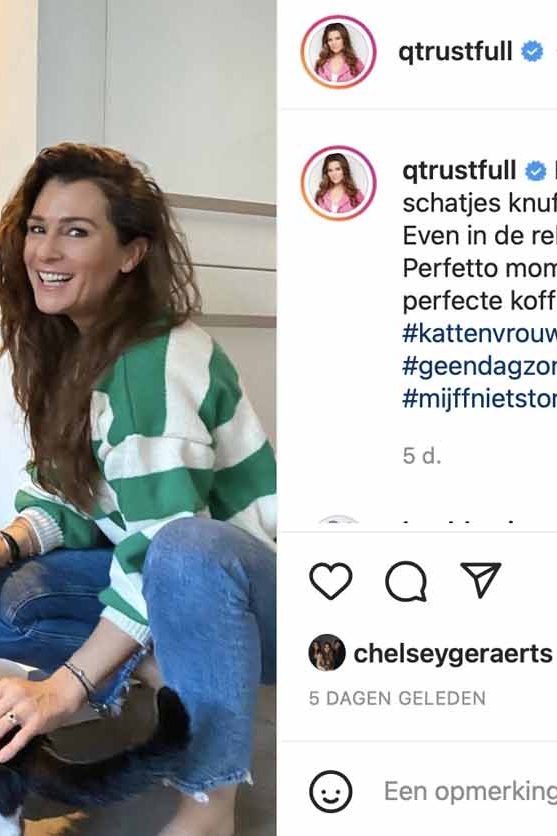The image size is (557, 836).
Task: Open emoji picker smiley icon
Action: 331,791
